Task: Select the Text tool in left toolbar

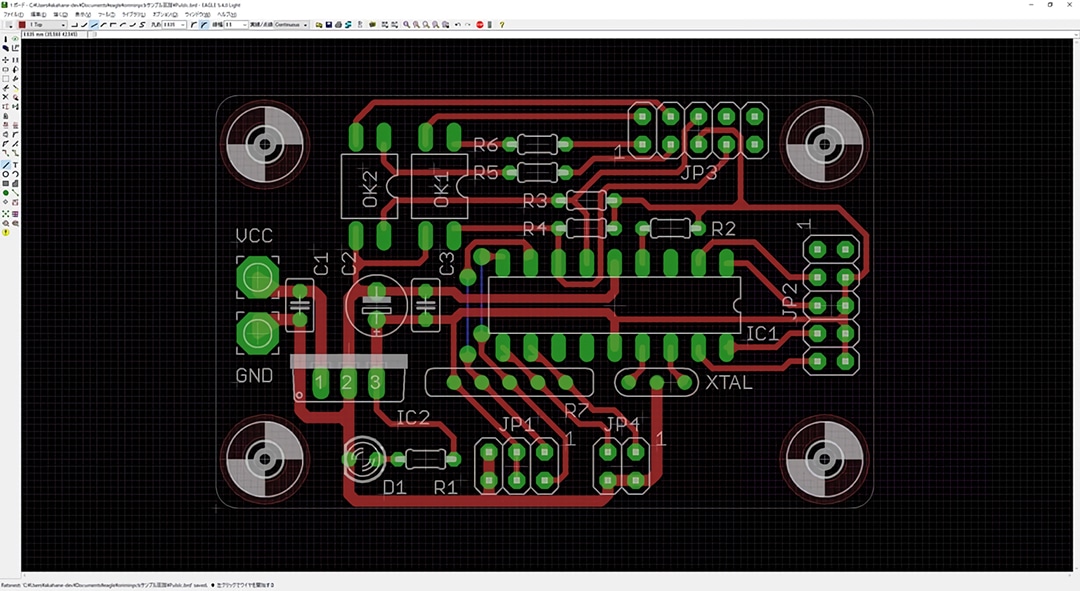Action: point(16,164)
